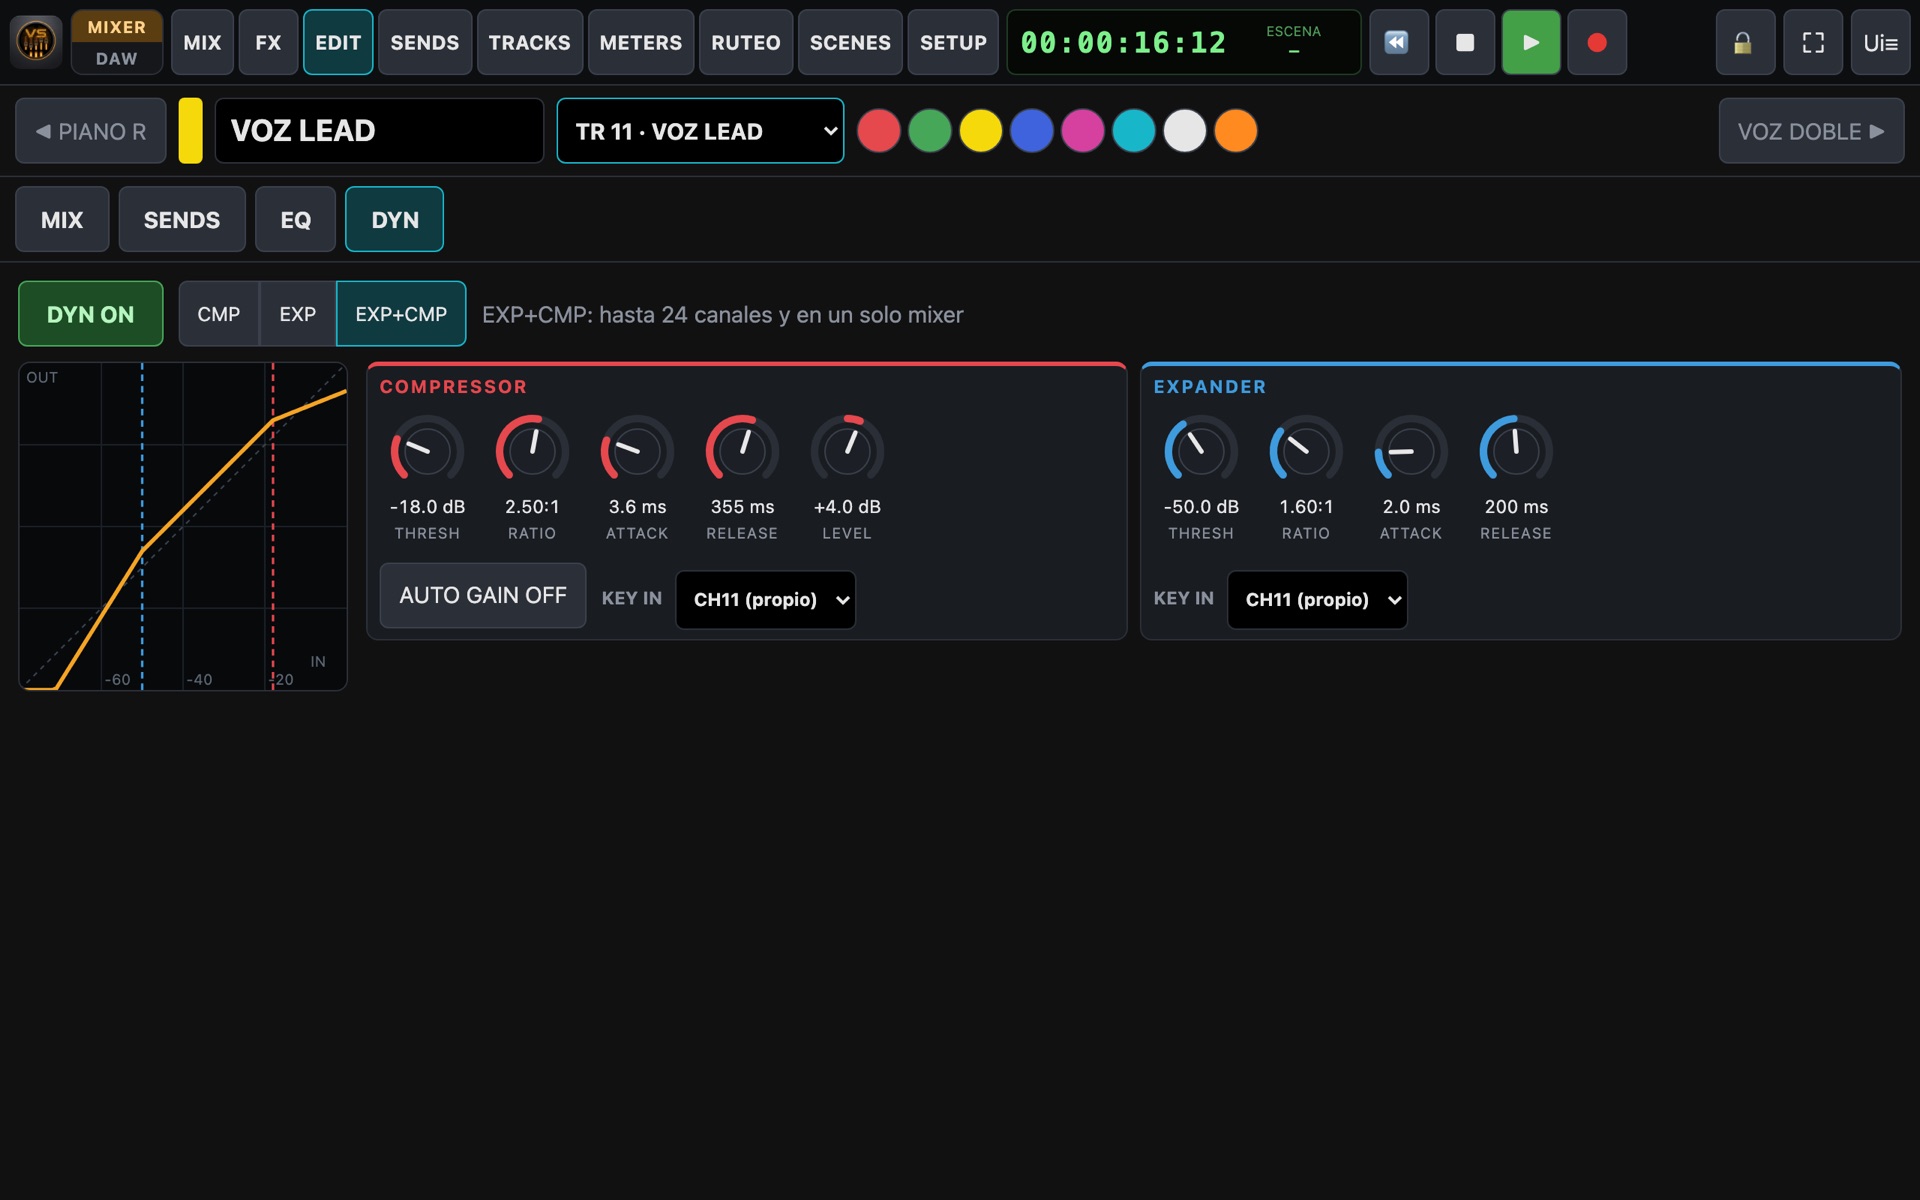1920x1200 pixels.
Task: Pick the red channel color swatch
Action: coord(879,131)
